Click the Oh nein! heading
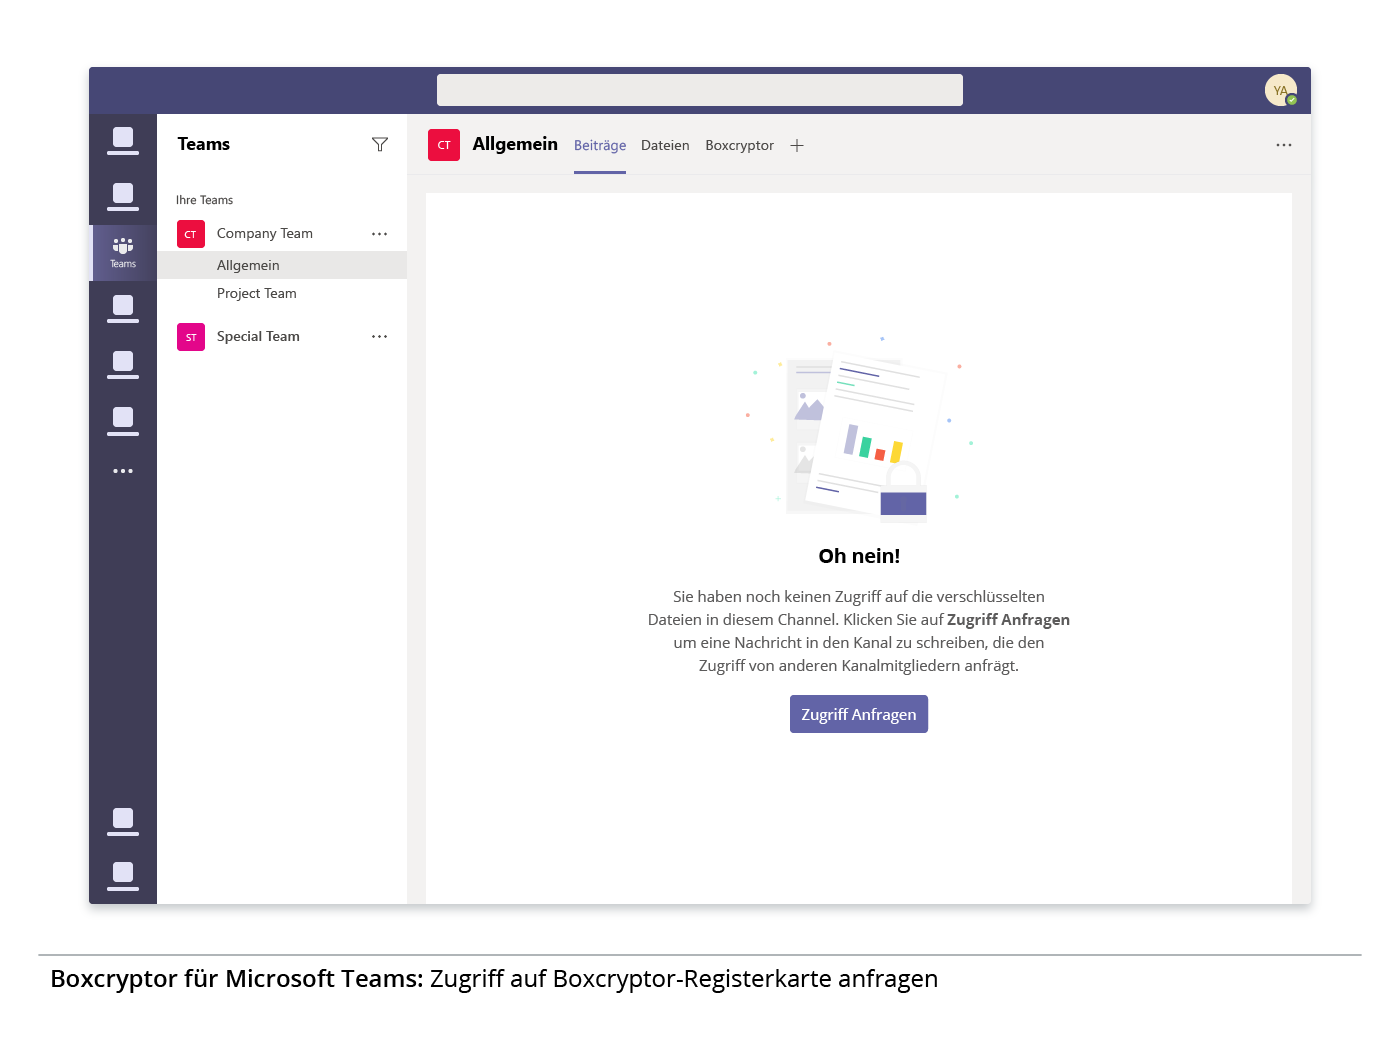This screenshot has height=1050, width=1400. 859,556
